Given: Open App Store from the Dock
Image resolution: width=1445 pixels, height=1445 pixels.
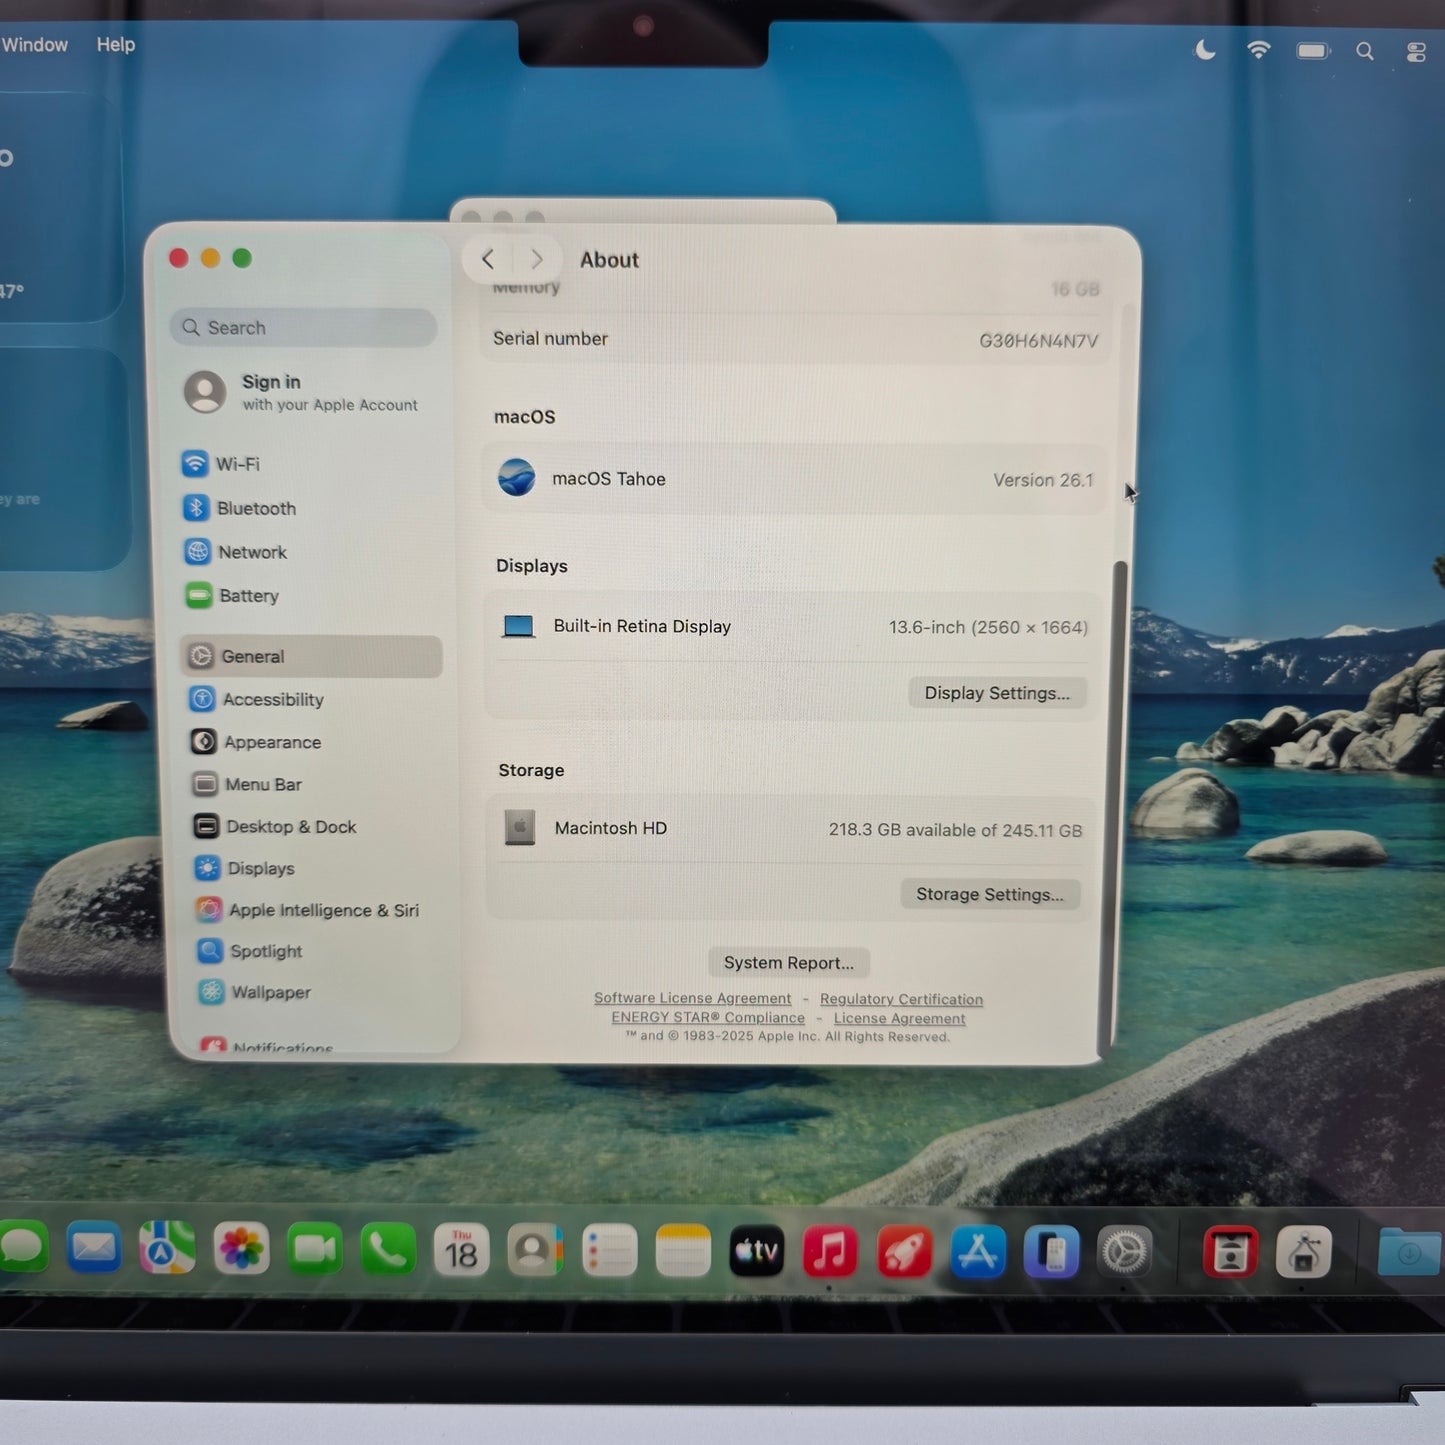Looking at the screenshot, I should pyautogui.click(x=979, y=1250).
